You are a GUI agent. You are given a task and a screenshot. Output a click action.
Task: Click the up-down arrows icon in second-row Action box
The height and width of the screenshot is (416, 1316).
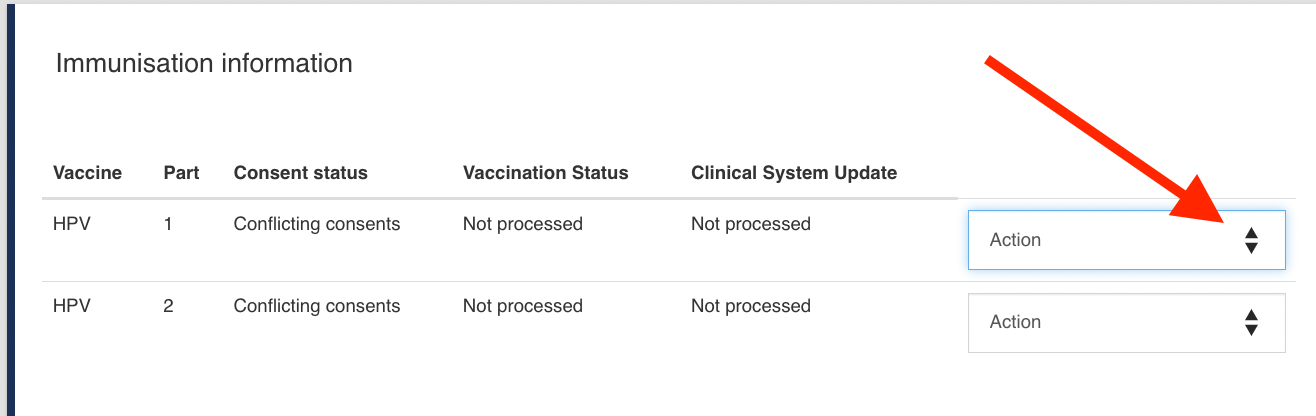(x=1251, y=322)
